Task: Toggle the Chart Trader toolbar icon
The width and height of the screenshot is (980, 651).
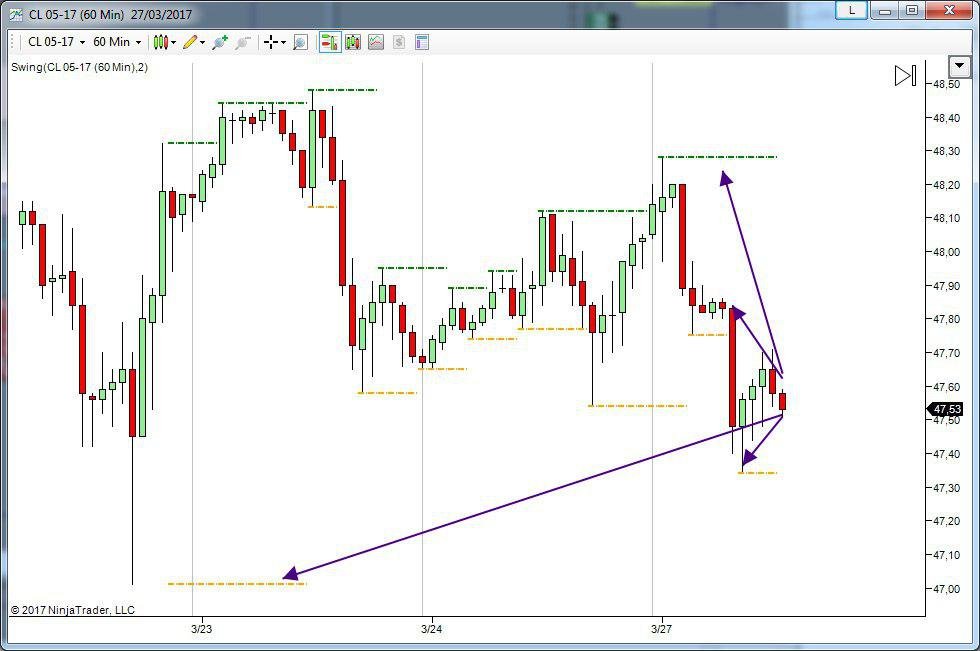Action: pos(330,42)
